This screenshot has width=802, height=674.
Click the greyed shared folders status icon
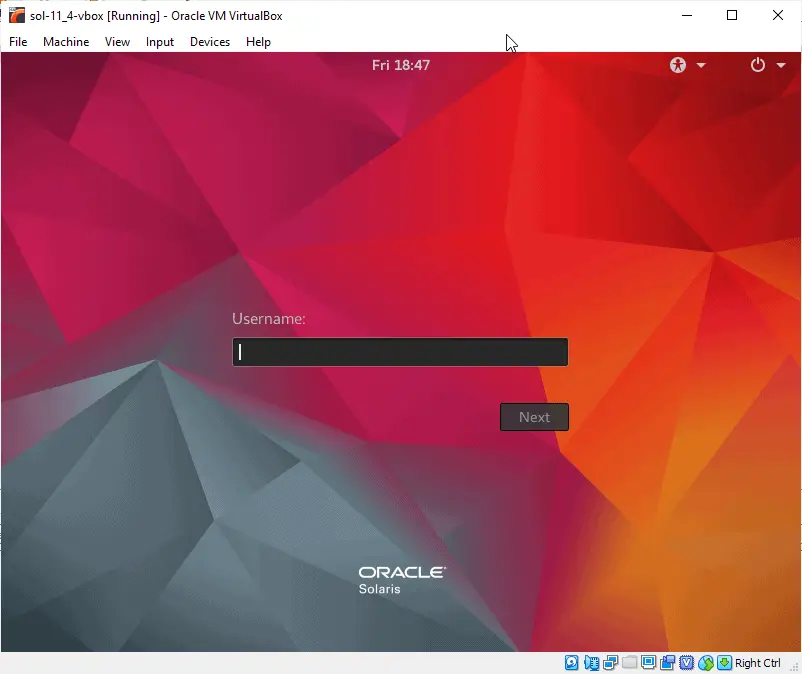tap(629, 663)
